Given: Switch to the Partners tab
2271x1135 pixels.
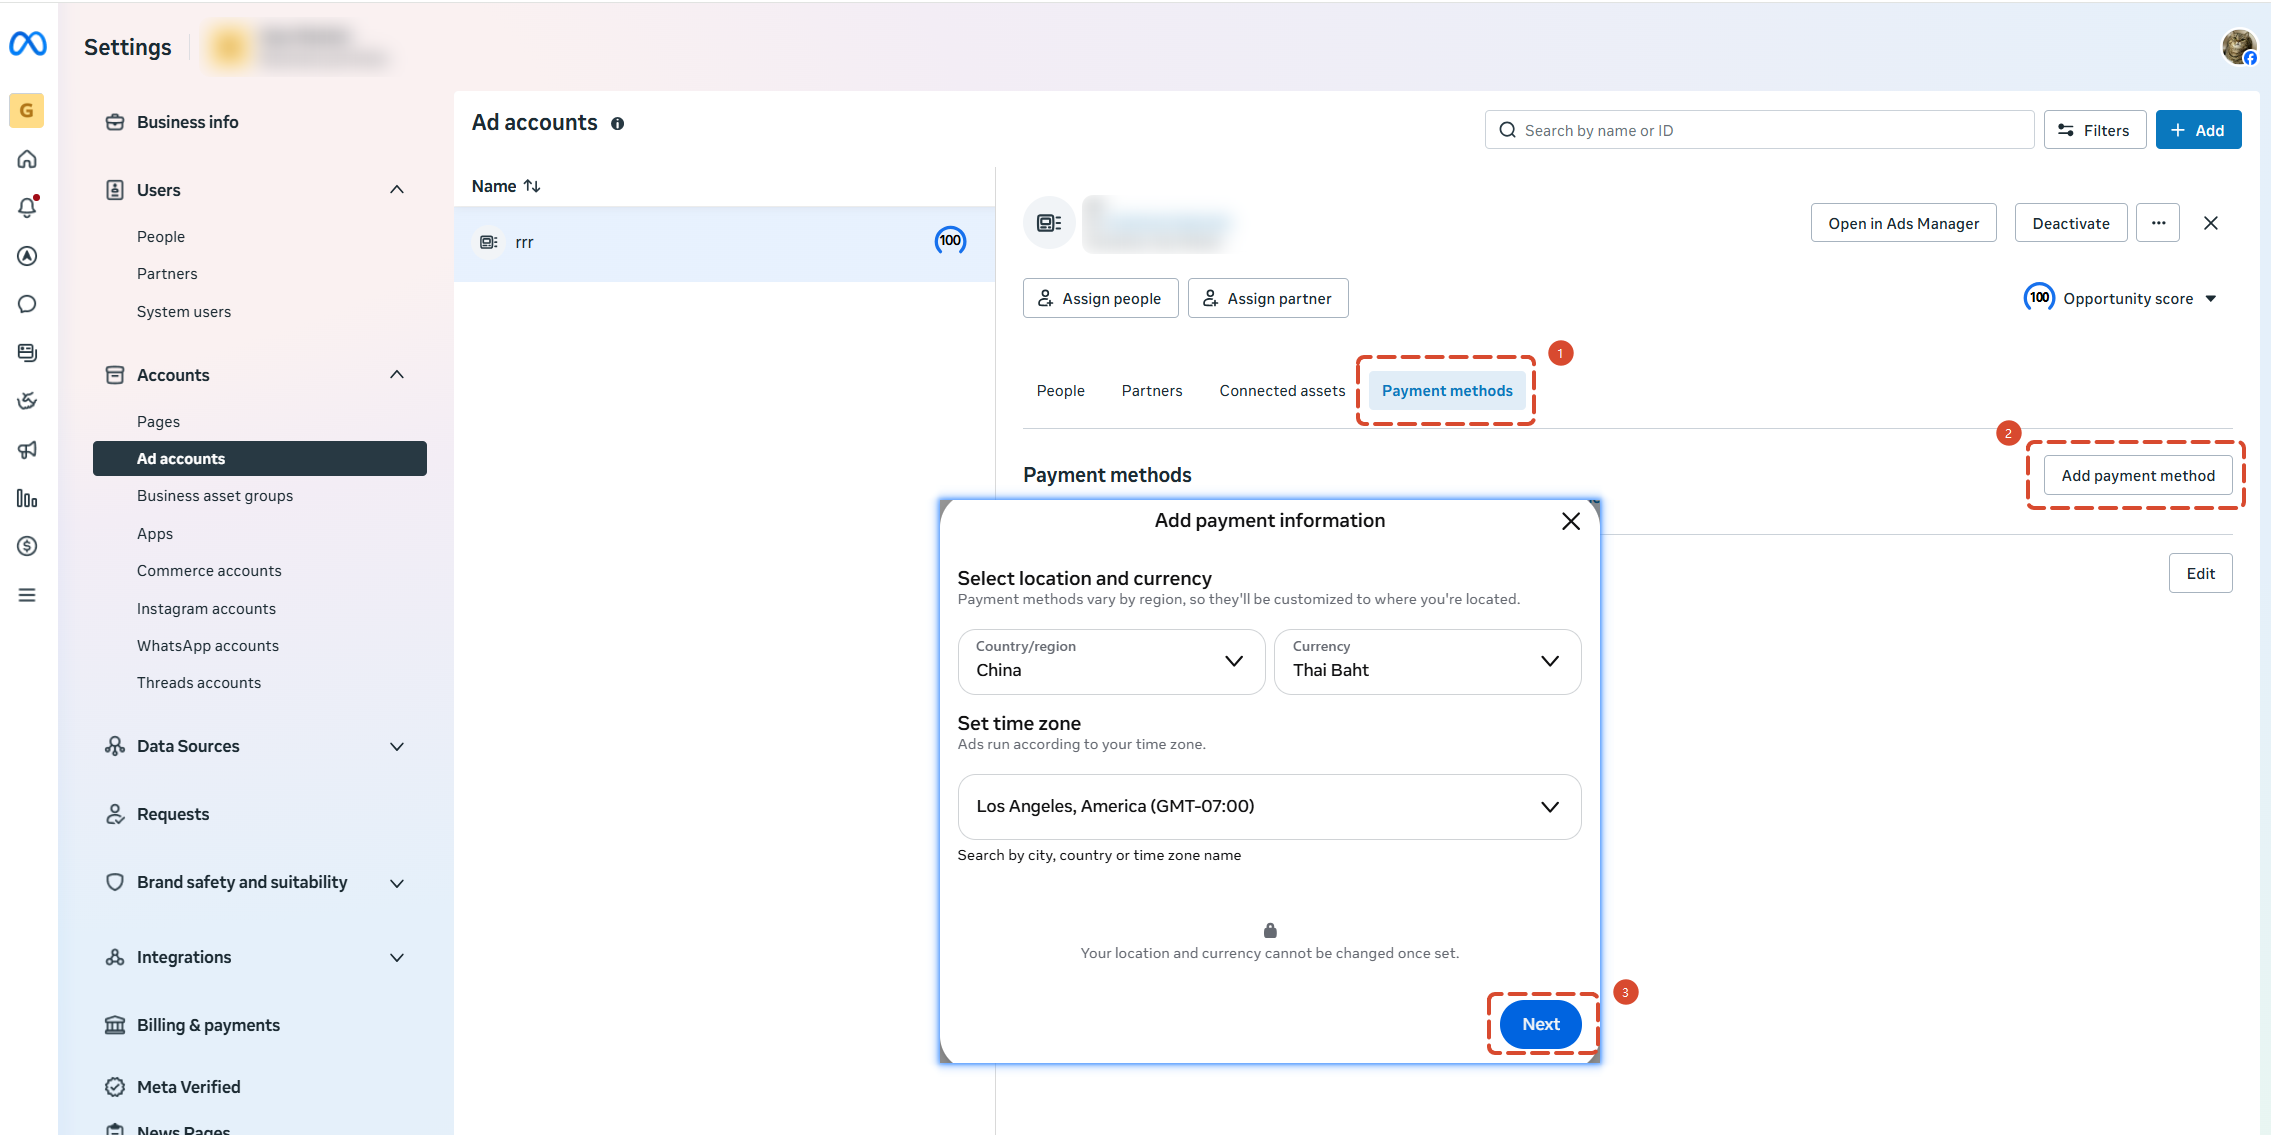Looking at the screenshot, I should point(1152,391).
